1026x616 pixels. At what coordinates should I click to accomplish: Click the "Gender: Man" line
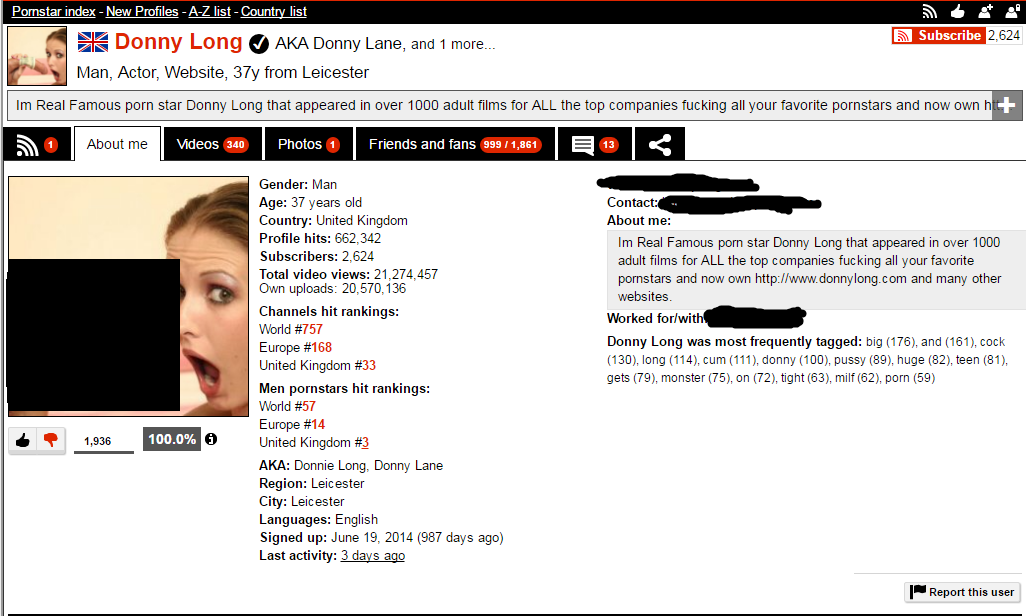tap(298, 185)
